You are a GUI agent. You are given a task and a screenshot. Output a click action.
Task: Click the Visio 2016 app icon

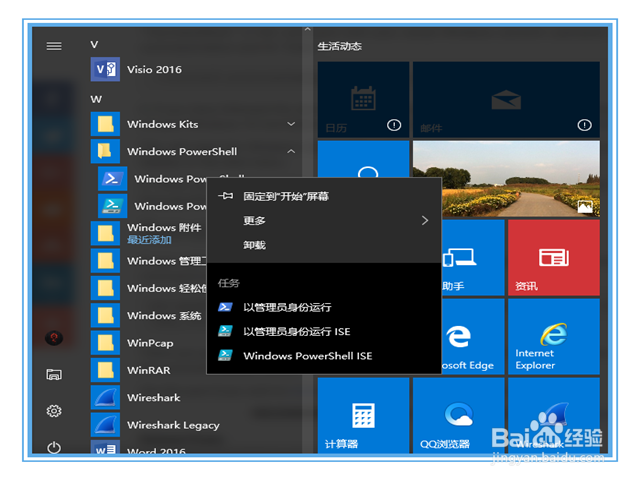(105, 69)
